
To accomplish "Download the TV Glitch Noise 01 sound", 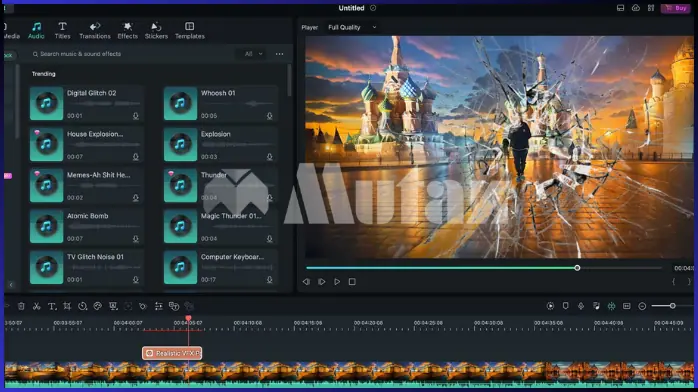I will 136,280.
